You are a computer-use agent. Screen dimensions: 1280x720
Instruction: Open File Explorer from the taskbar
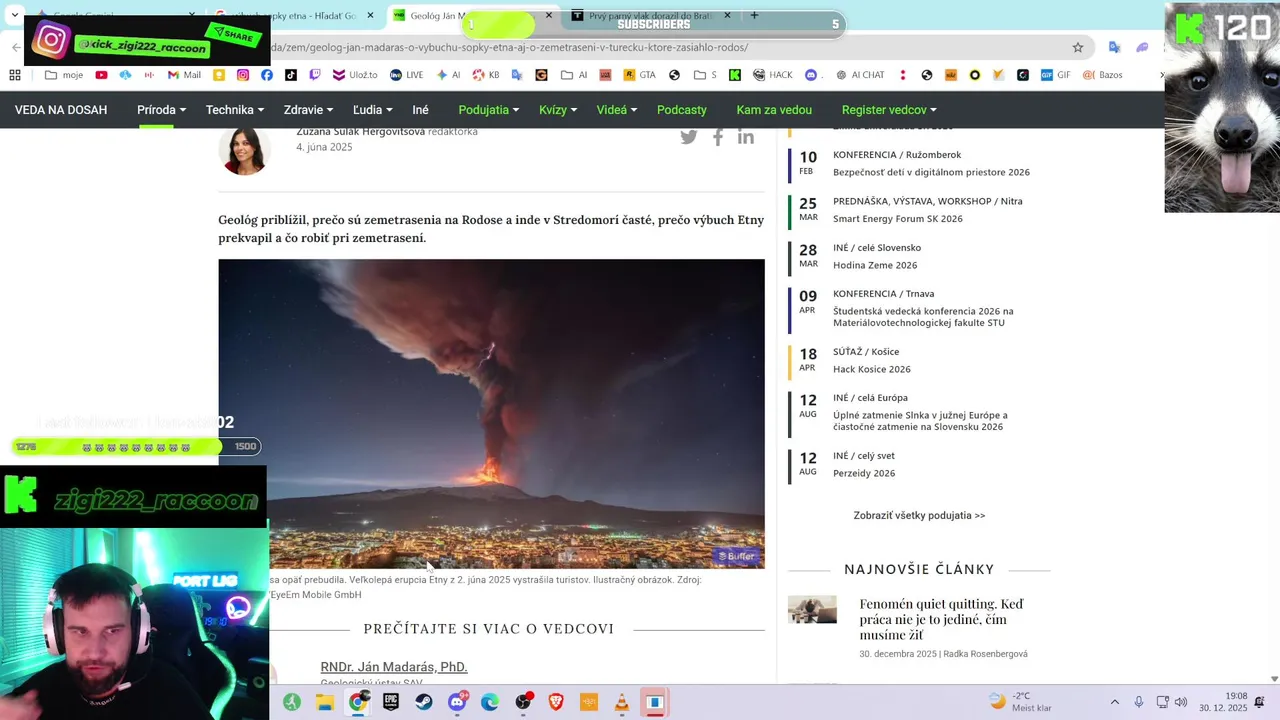coord(325,702)
